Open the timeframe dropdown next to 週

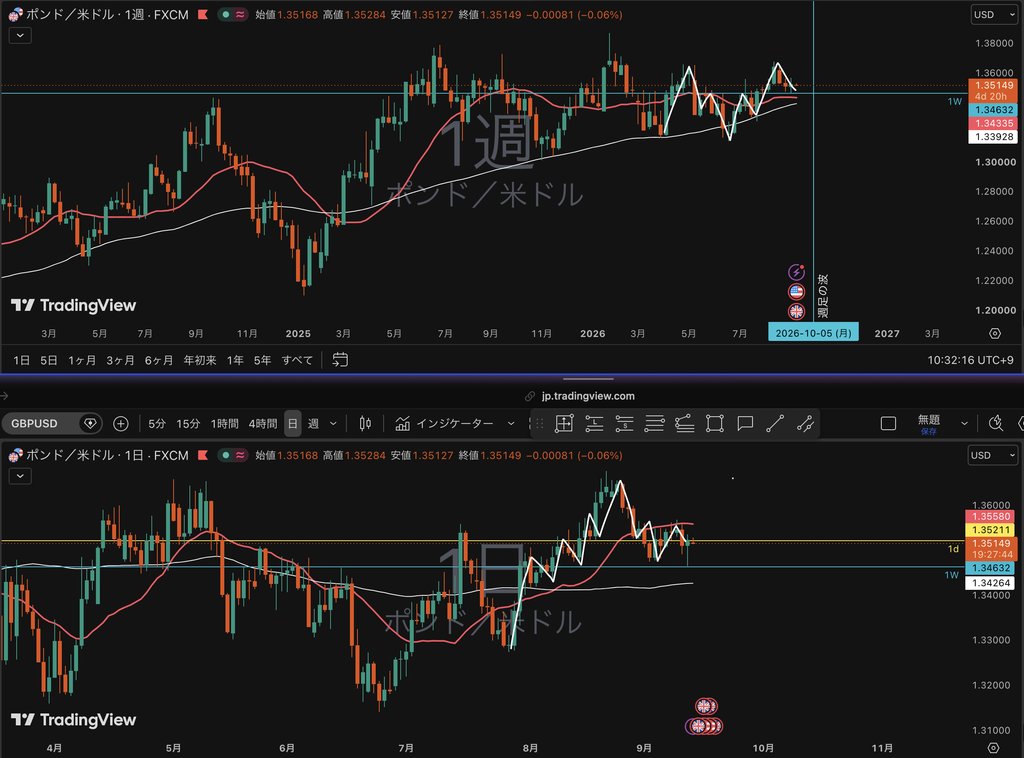tap(333, 424)
